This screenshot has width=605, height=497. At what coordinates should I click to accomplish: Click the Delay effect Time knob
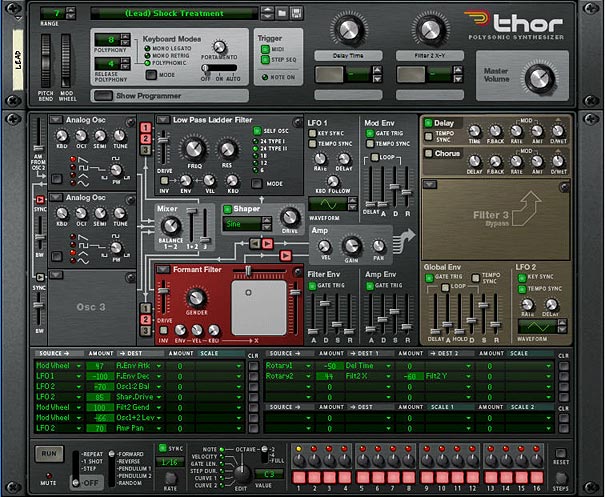click(475, 131)
